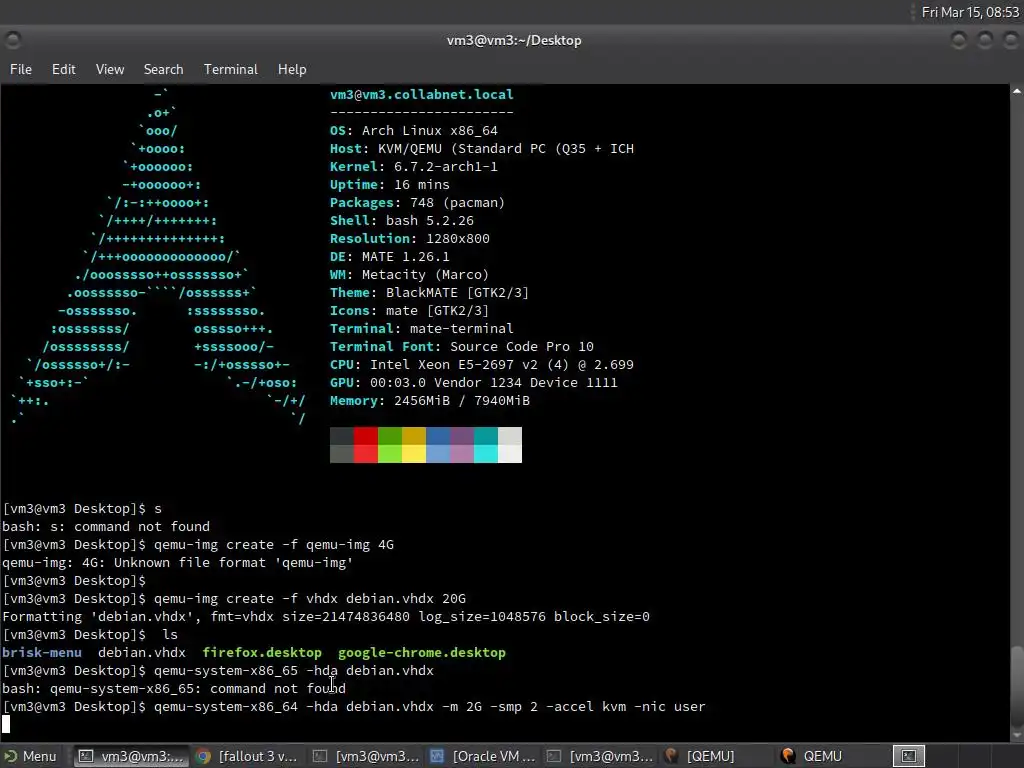Switch to vm3@vm3 active terminal taskbar entry
The height and width of the screenshot is (768, 1024).
coord(131,756)
